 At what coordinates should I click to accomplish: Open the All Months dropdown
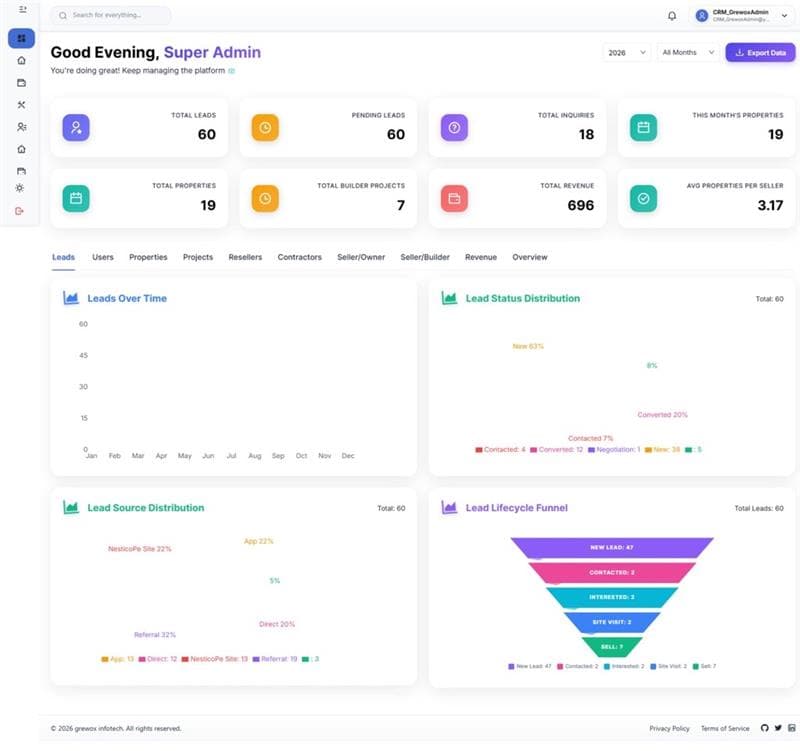(686, 52)
